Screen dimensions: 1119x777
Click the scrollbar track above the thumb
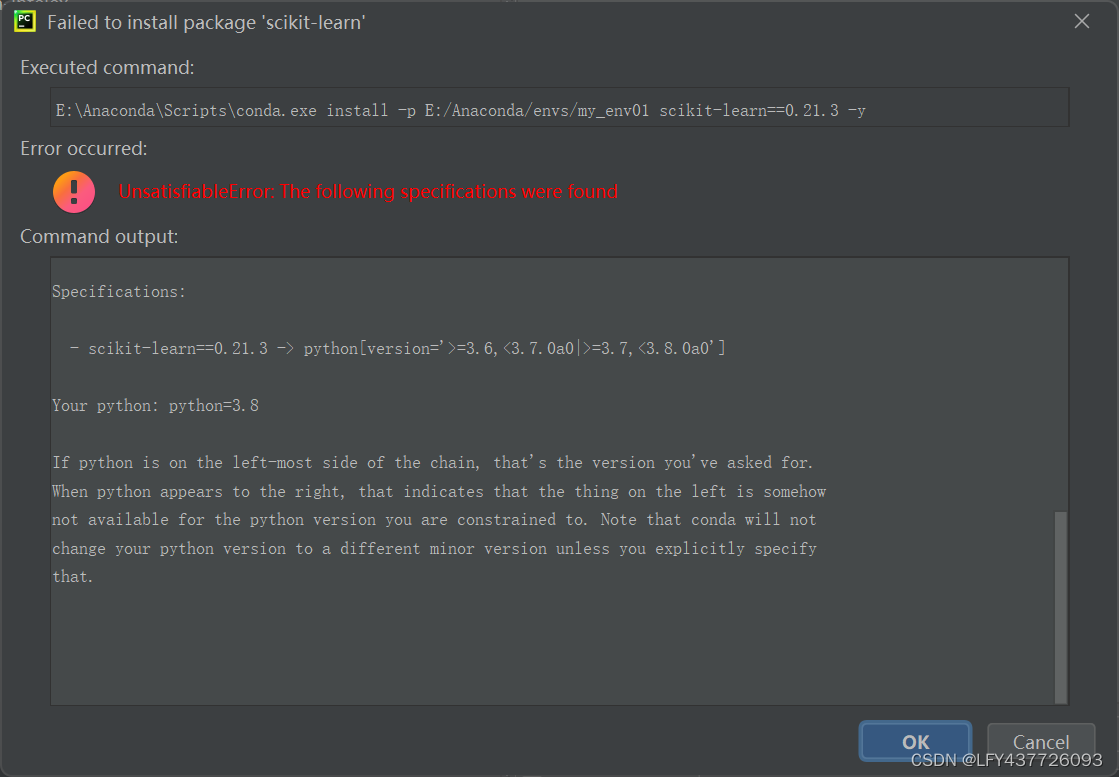[x=1061, y=385]
